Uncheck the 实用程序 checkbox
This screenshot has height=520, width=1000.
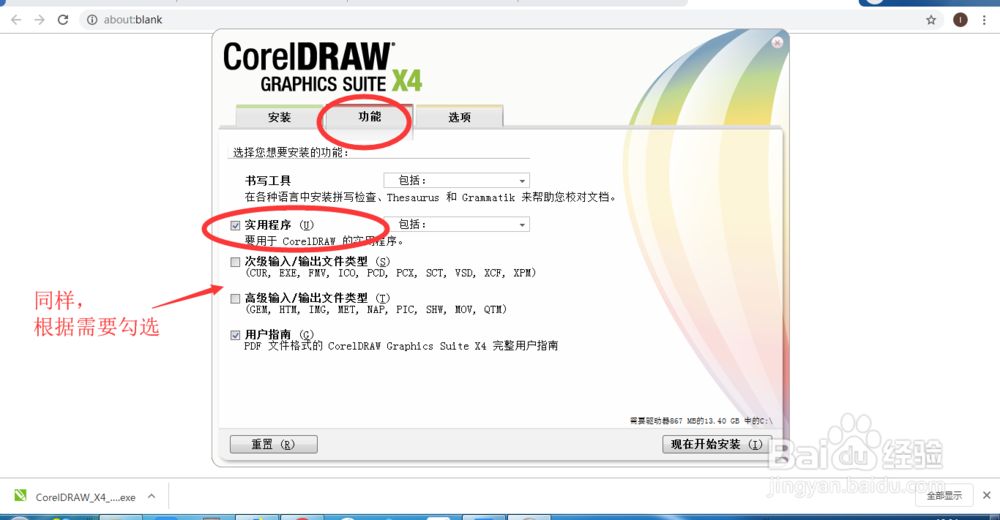pos(235,225)
